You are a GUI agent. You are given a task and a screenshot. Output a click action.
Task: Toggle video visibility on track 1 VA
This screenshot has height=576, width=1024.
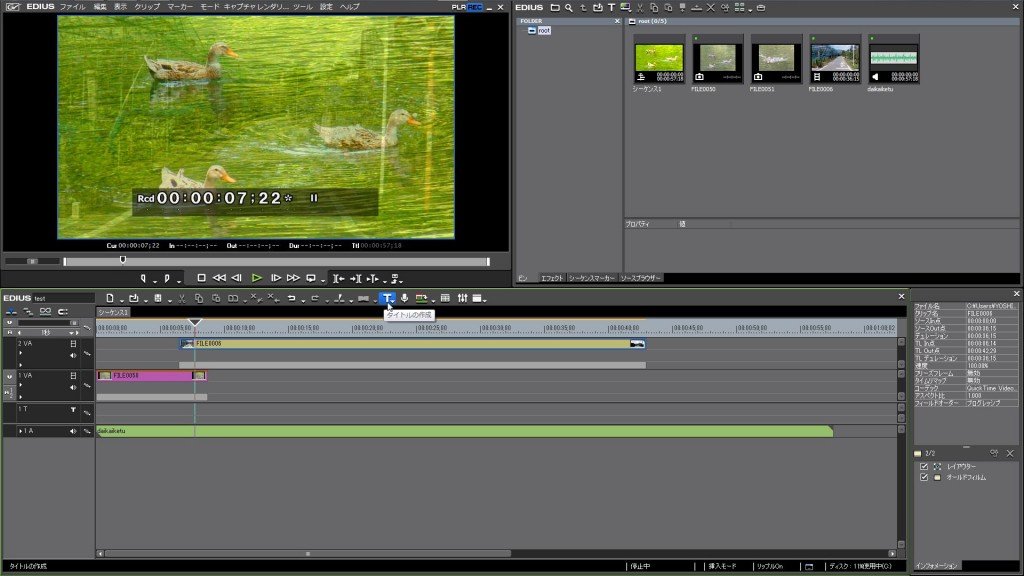click(x=73, y=376)
